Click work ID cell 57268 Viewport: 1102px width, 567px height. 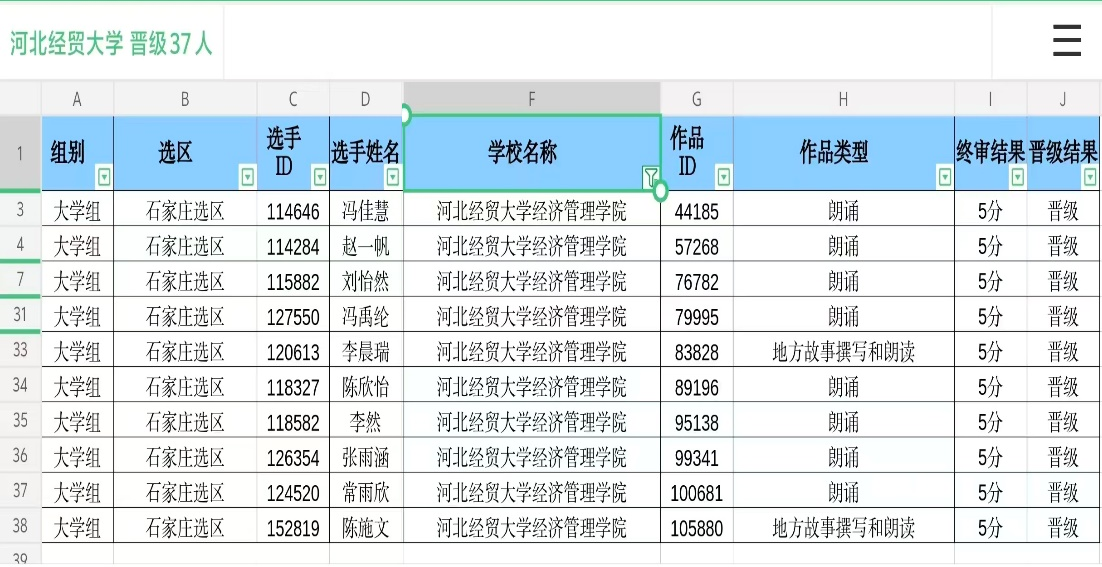pyautogui.click(x=696, y=245)
